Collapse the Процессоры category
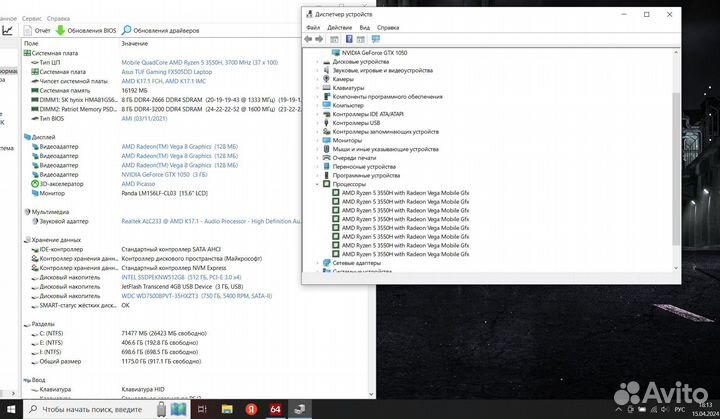The image size is (720, 419). 317,184
